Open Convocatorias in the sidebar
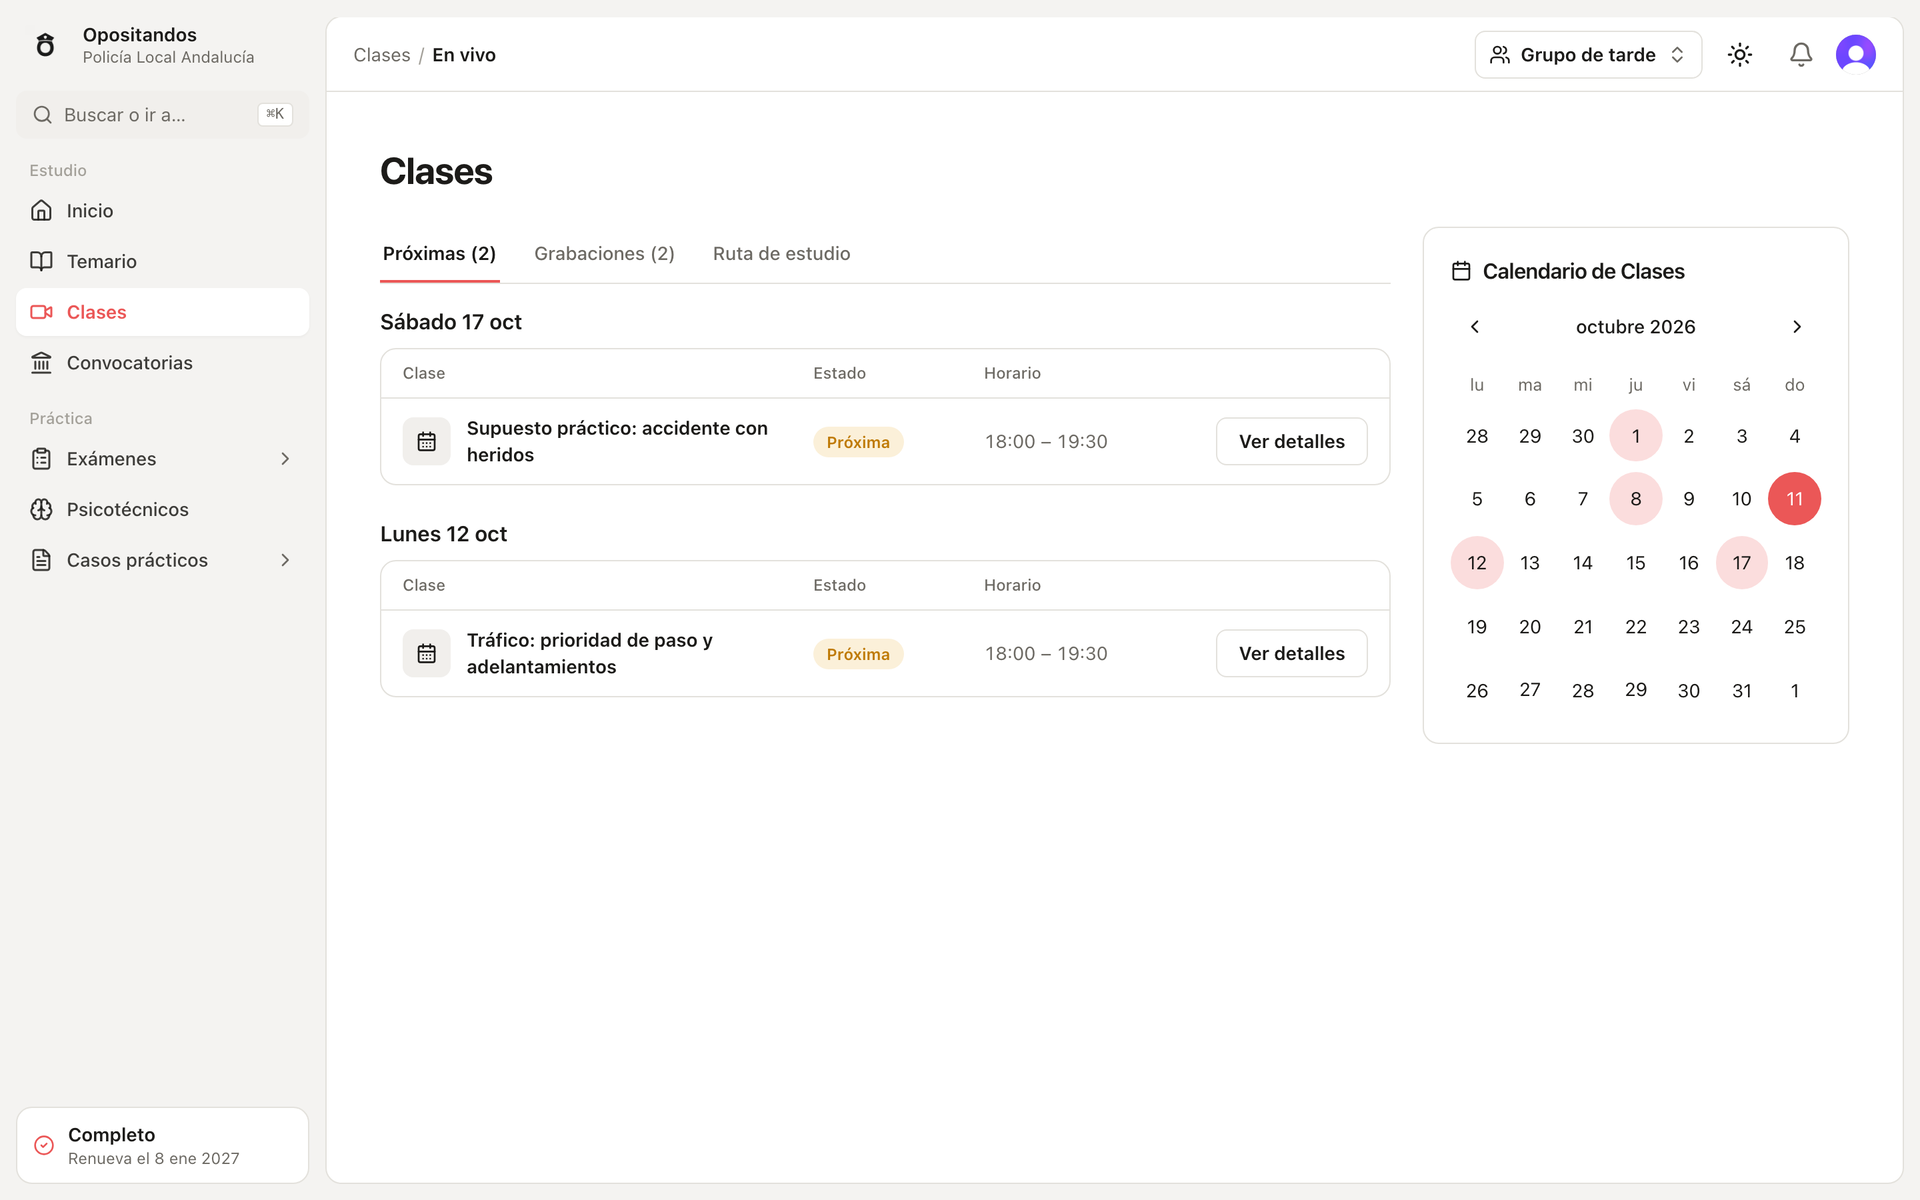 coord(162,363)
